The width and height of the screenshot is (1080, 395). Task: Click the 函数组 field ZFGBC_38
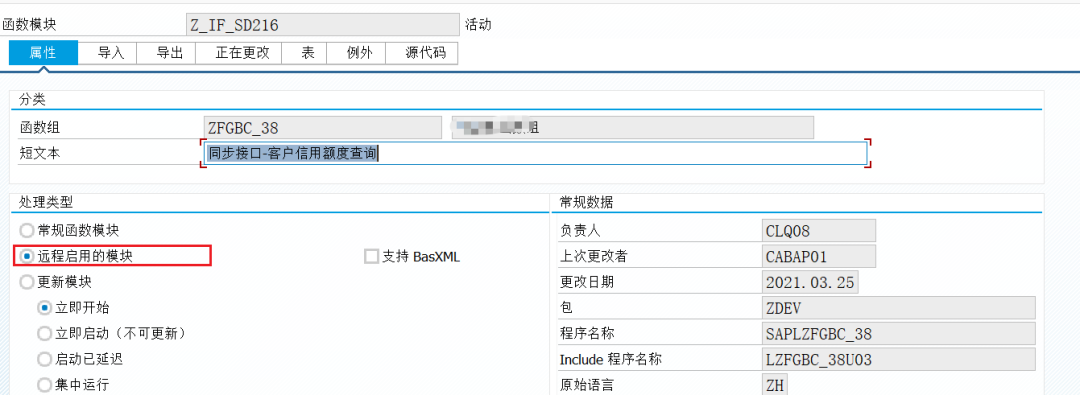click(322, 128)
